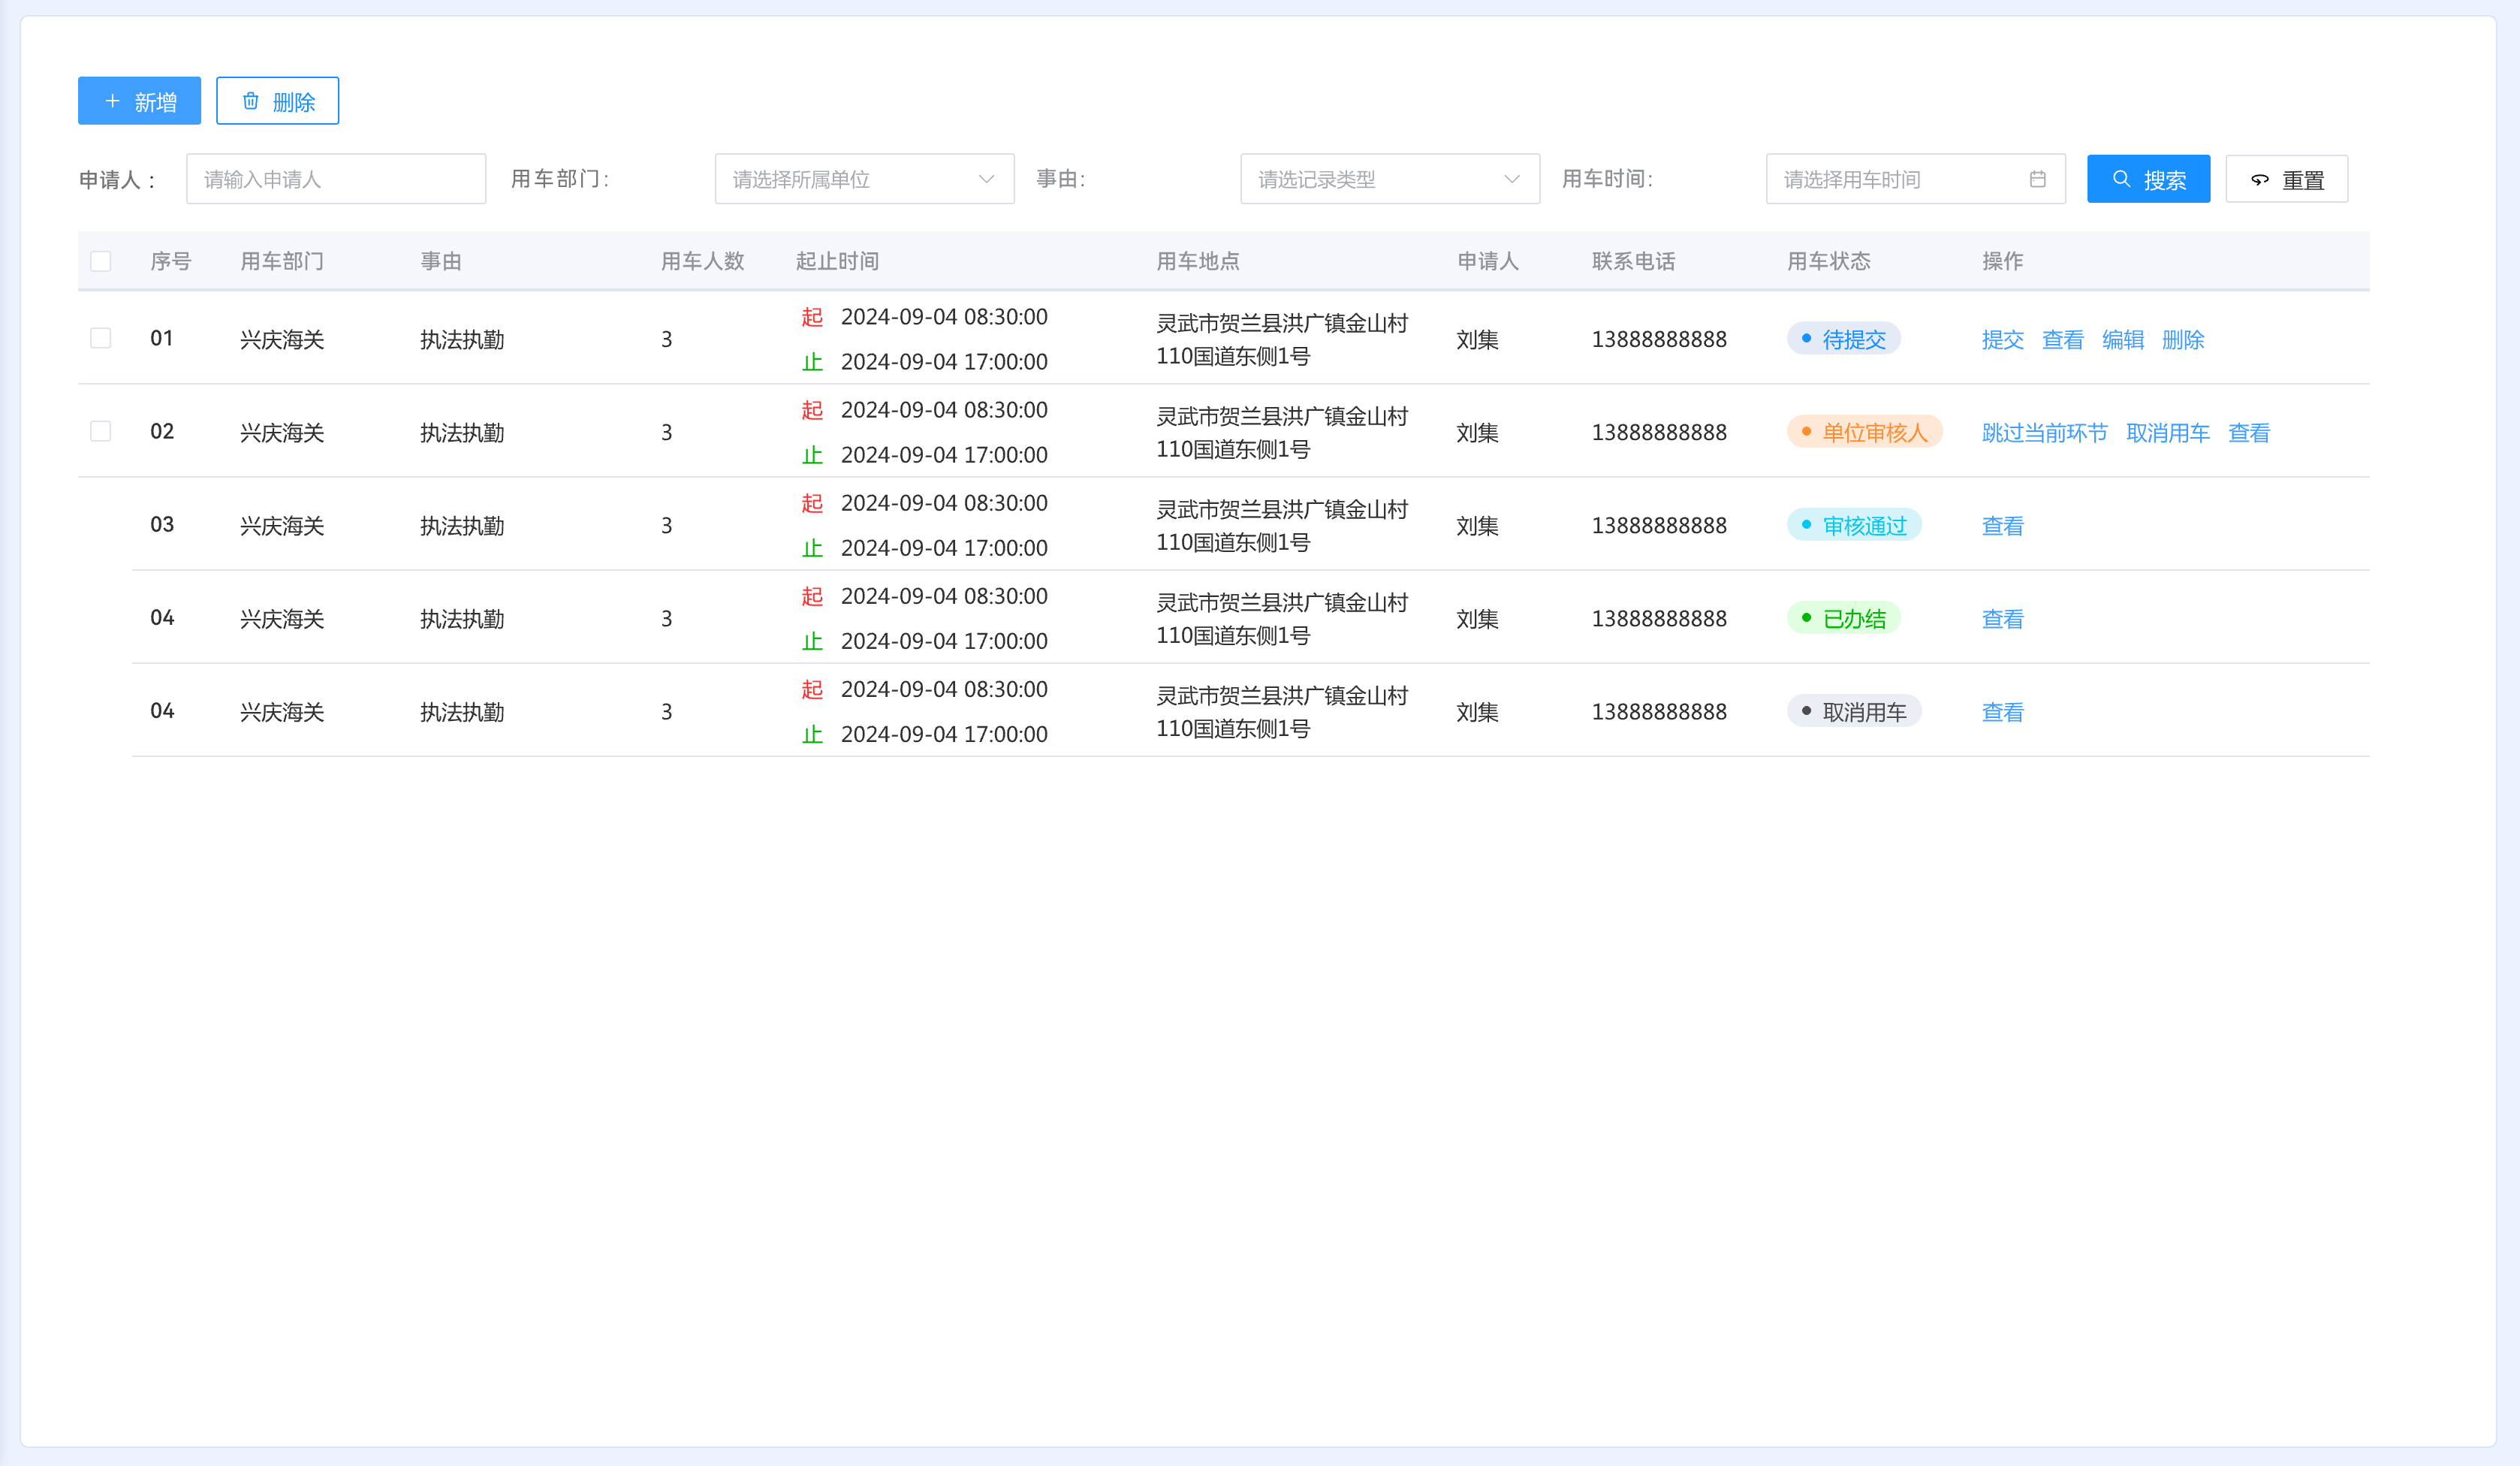Check the checkbox for row 01

[x=101, y=338]
